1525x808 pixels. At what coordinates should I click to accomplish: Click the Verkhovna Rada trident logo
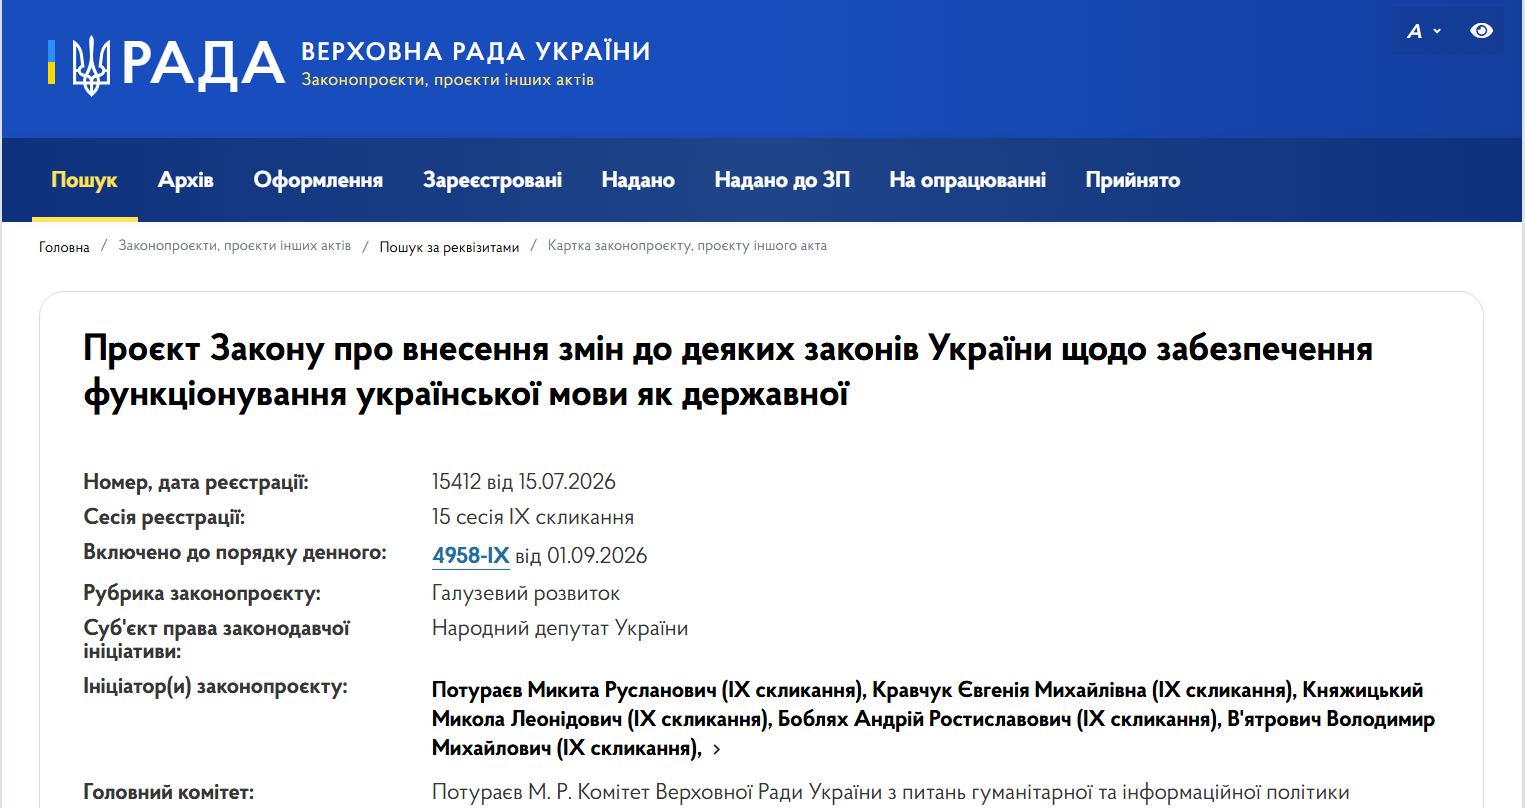(x=91, y=65)
